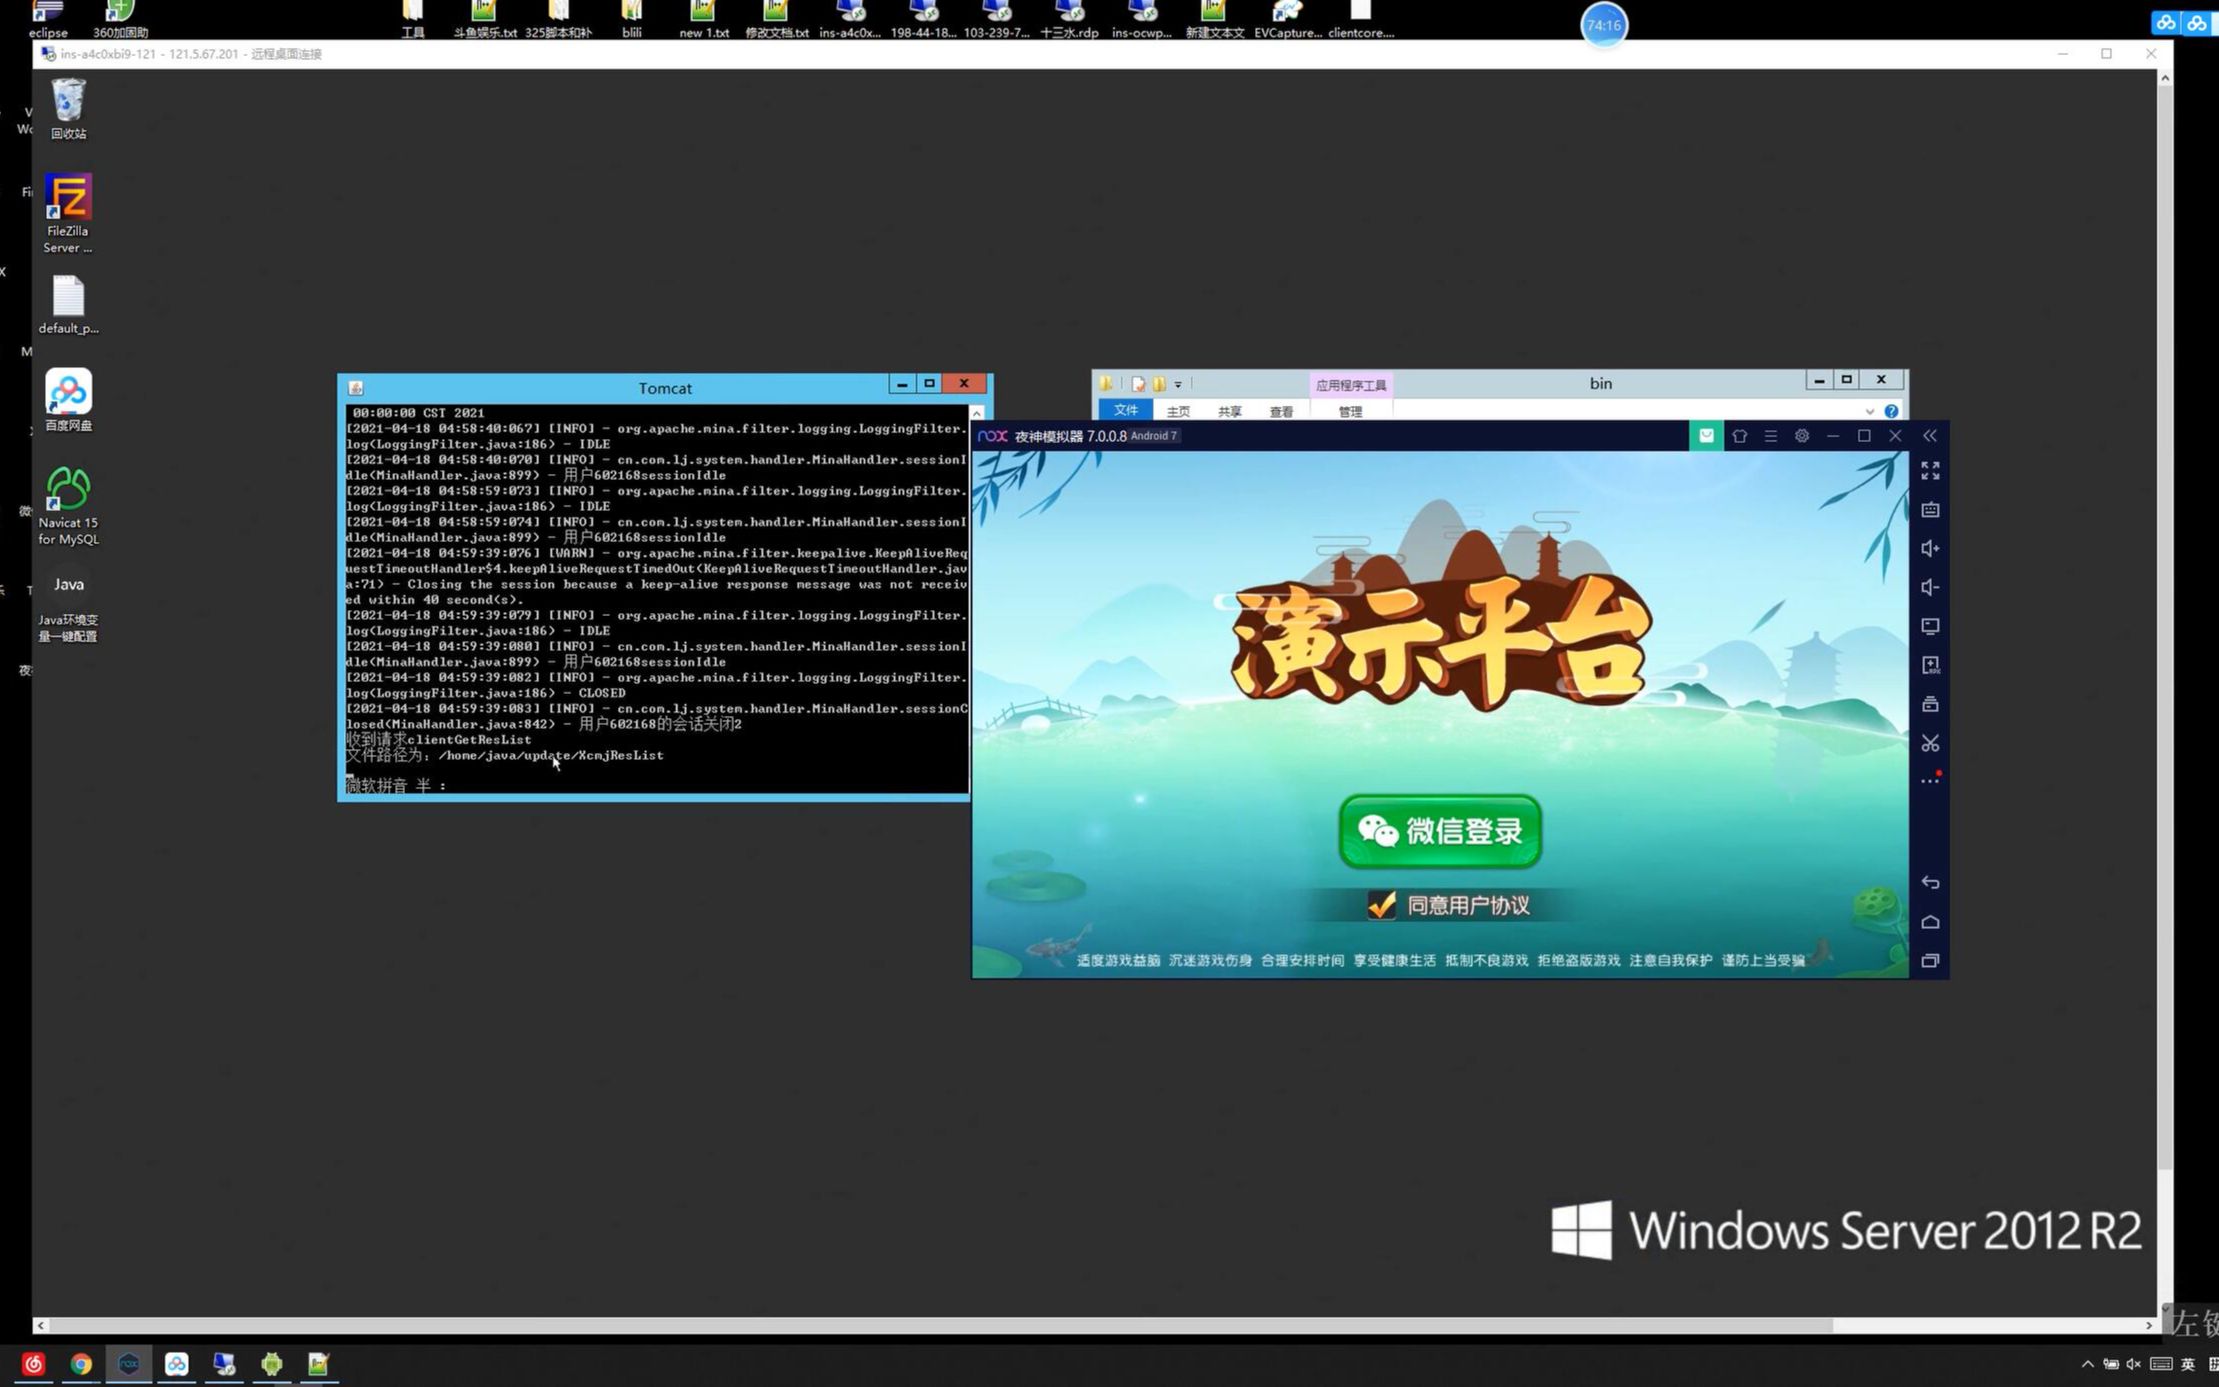This screenshot has height=1387, width=2219.
Task: Open help in bin explorer window
Action: point(1891,411)
